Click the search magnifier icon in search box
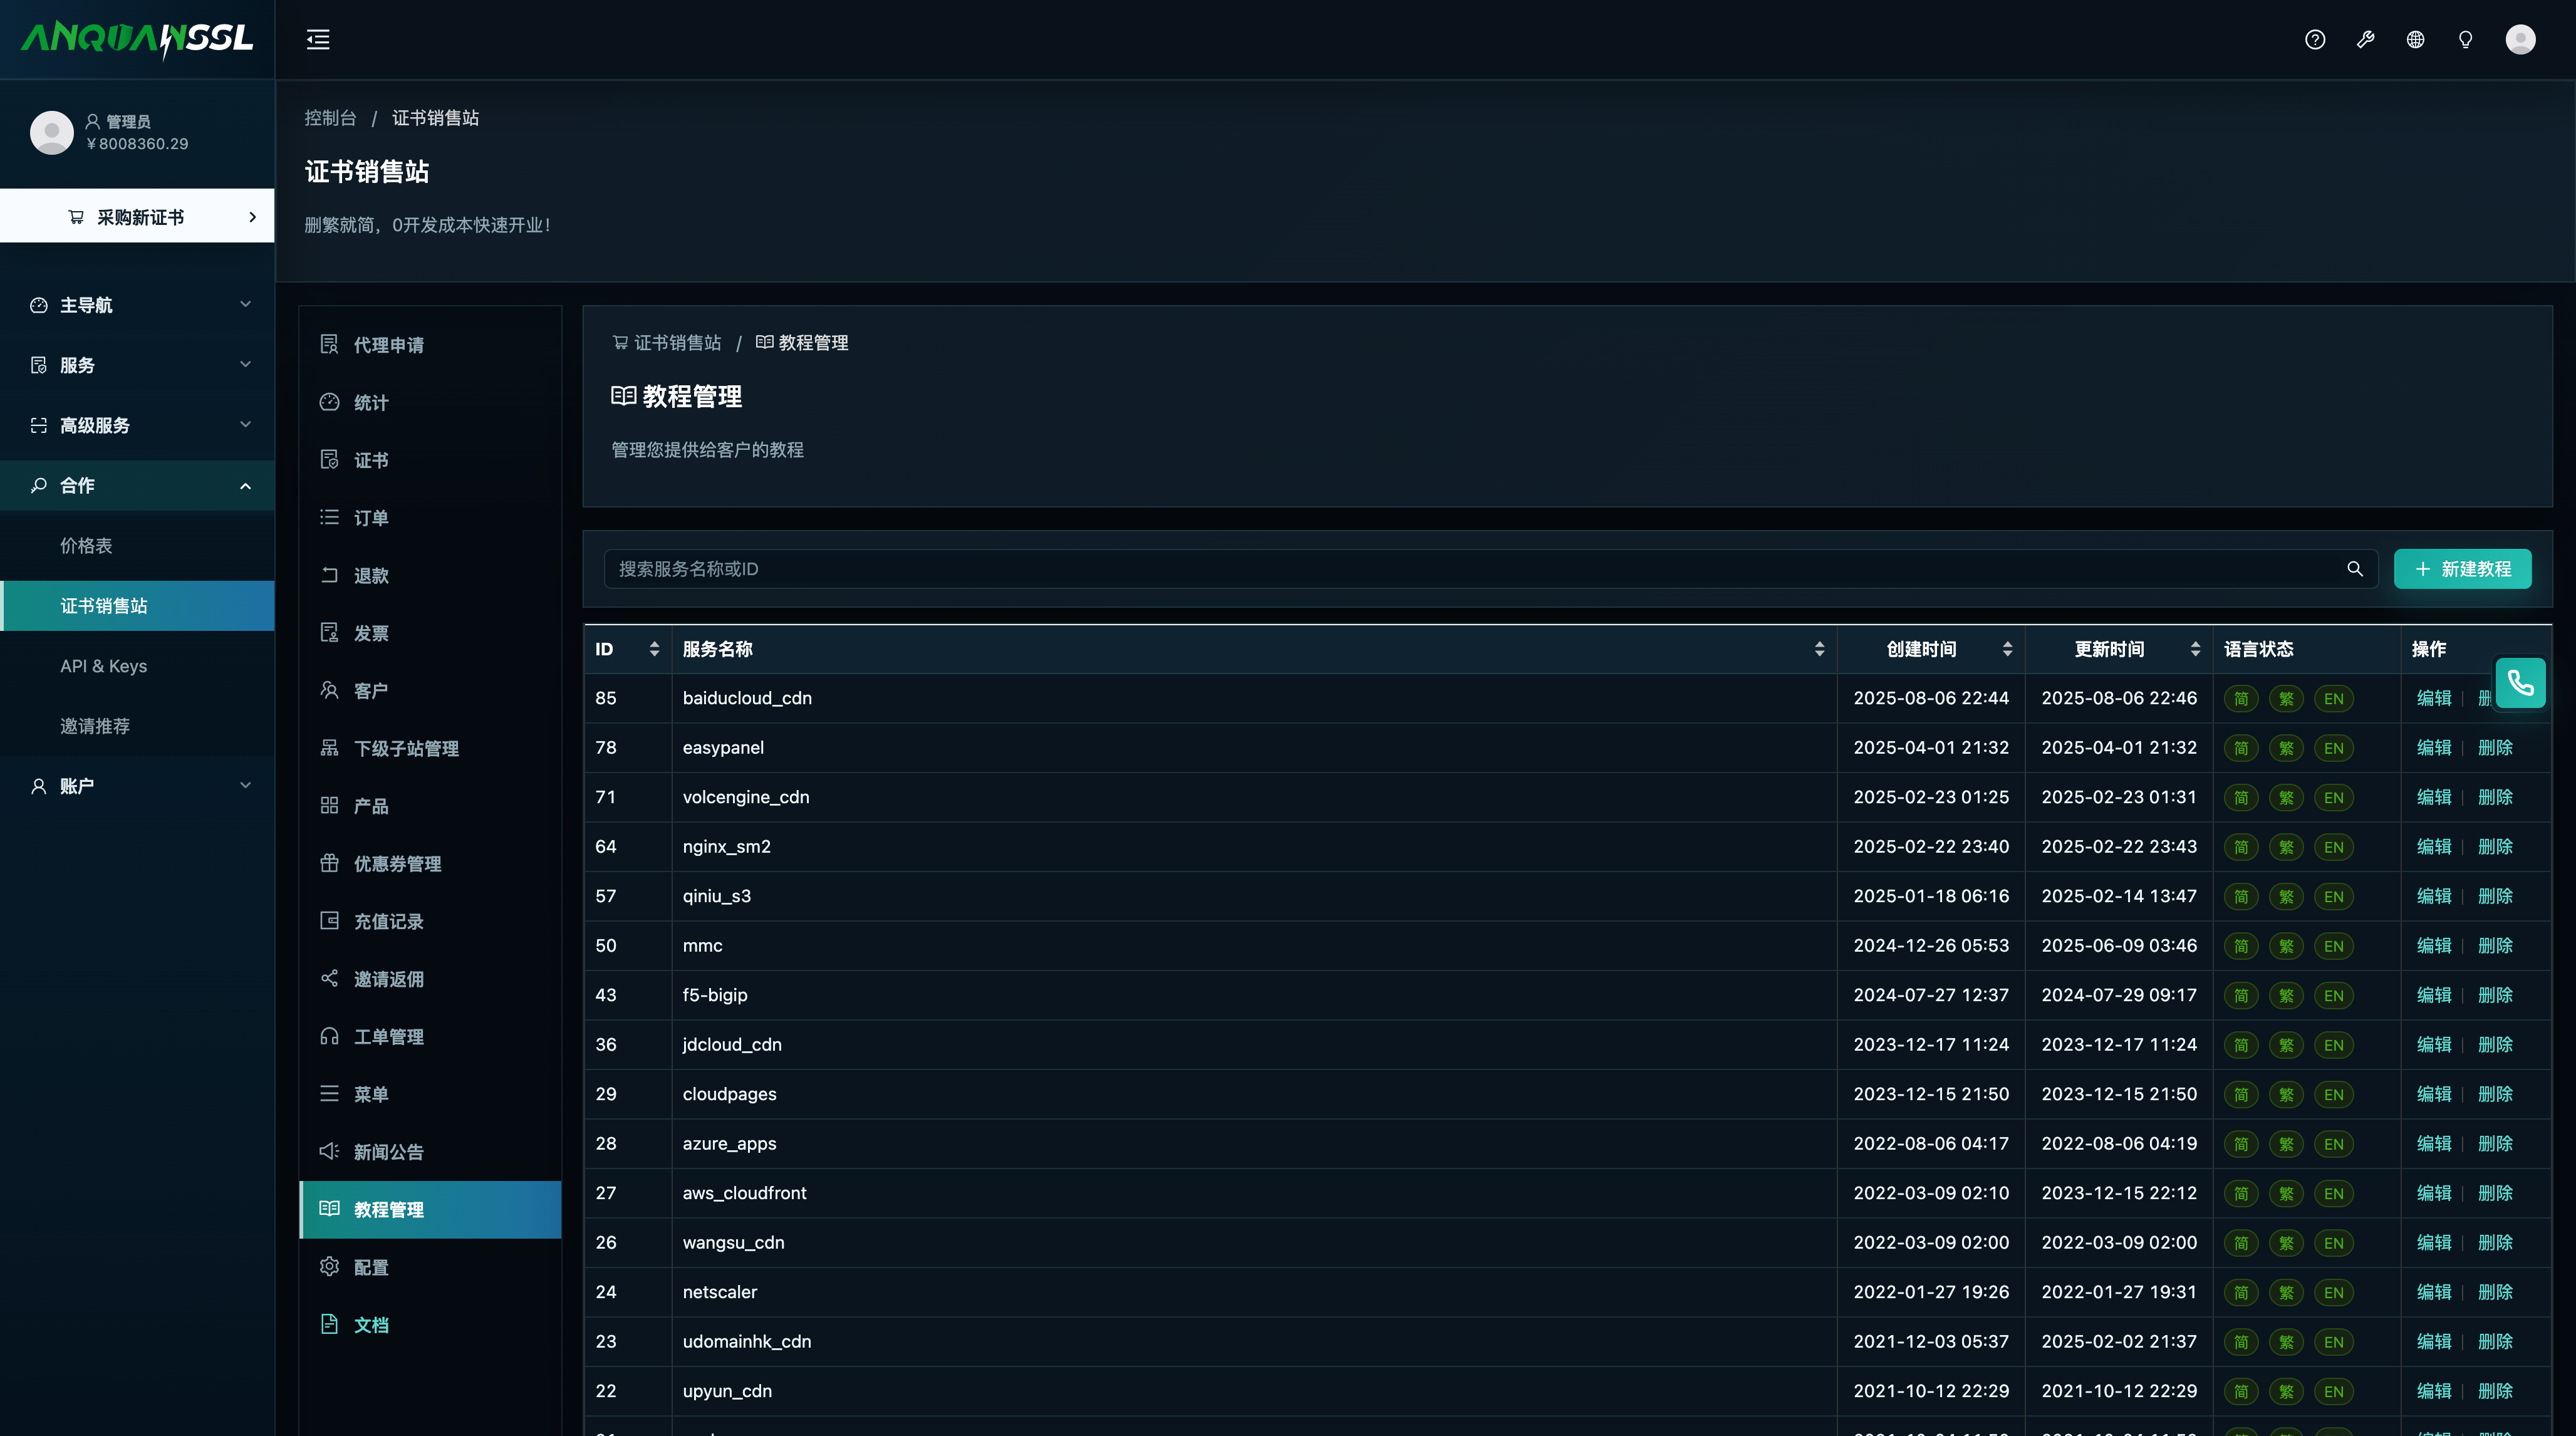Viewport: 2576px width, 1436px height. tap(2355, 569)
